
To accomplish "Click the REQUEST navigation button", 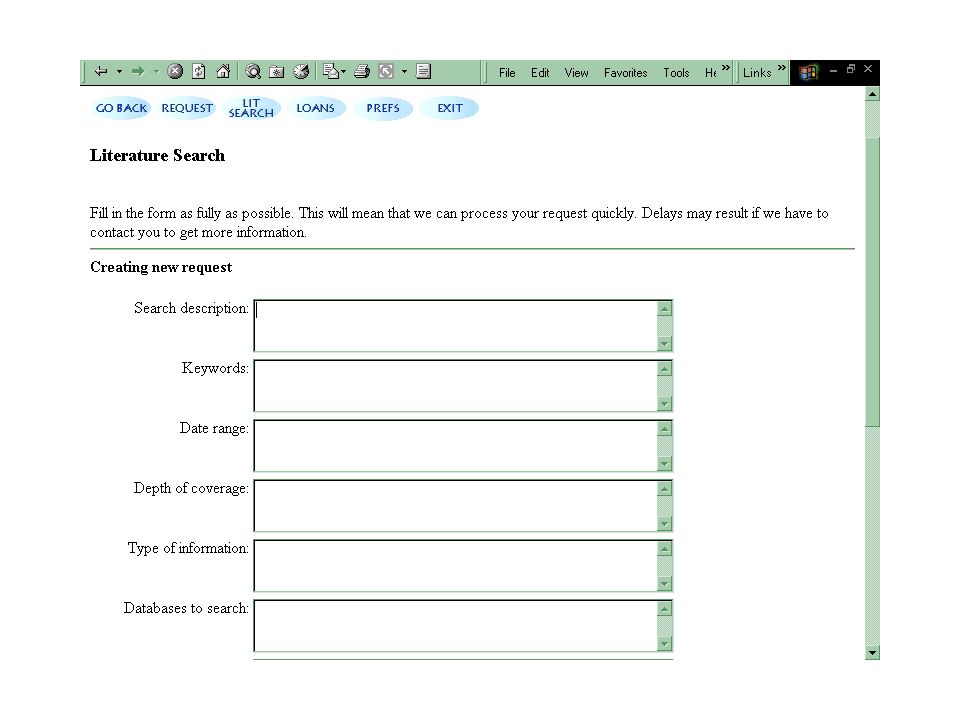I will coord(187,108).
